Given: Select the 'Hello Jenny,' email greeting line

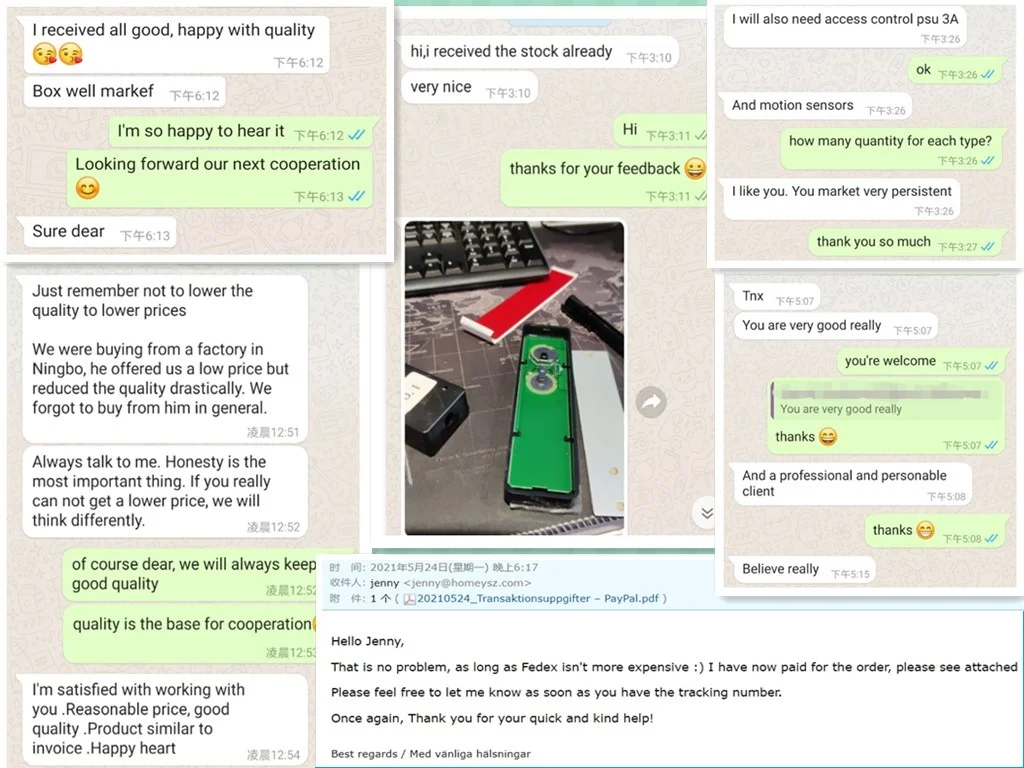Looking at the screenshot, I should click(x=368, y=641).
